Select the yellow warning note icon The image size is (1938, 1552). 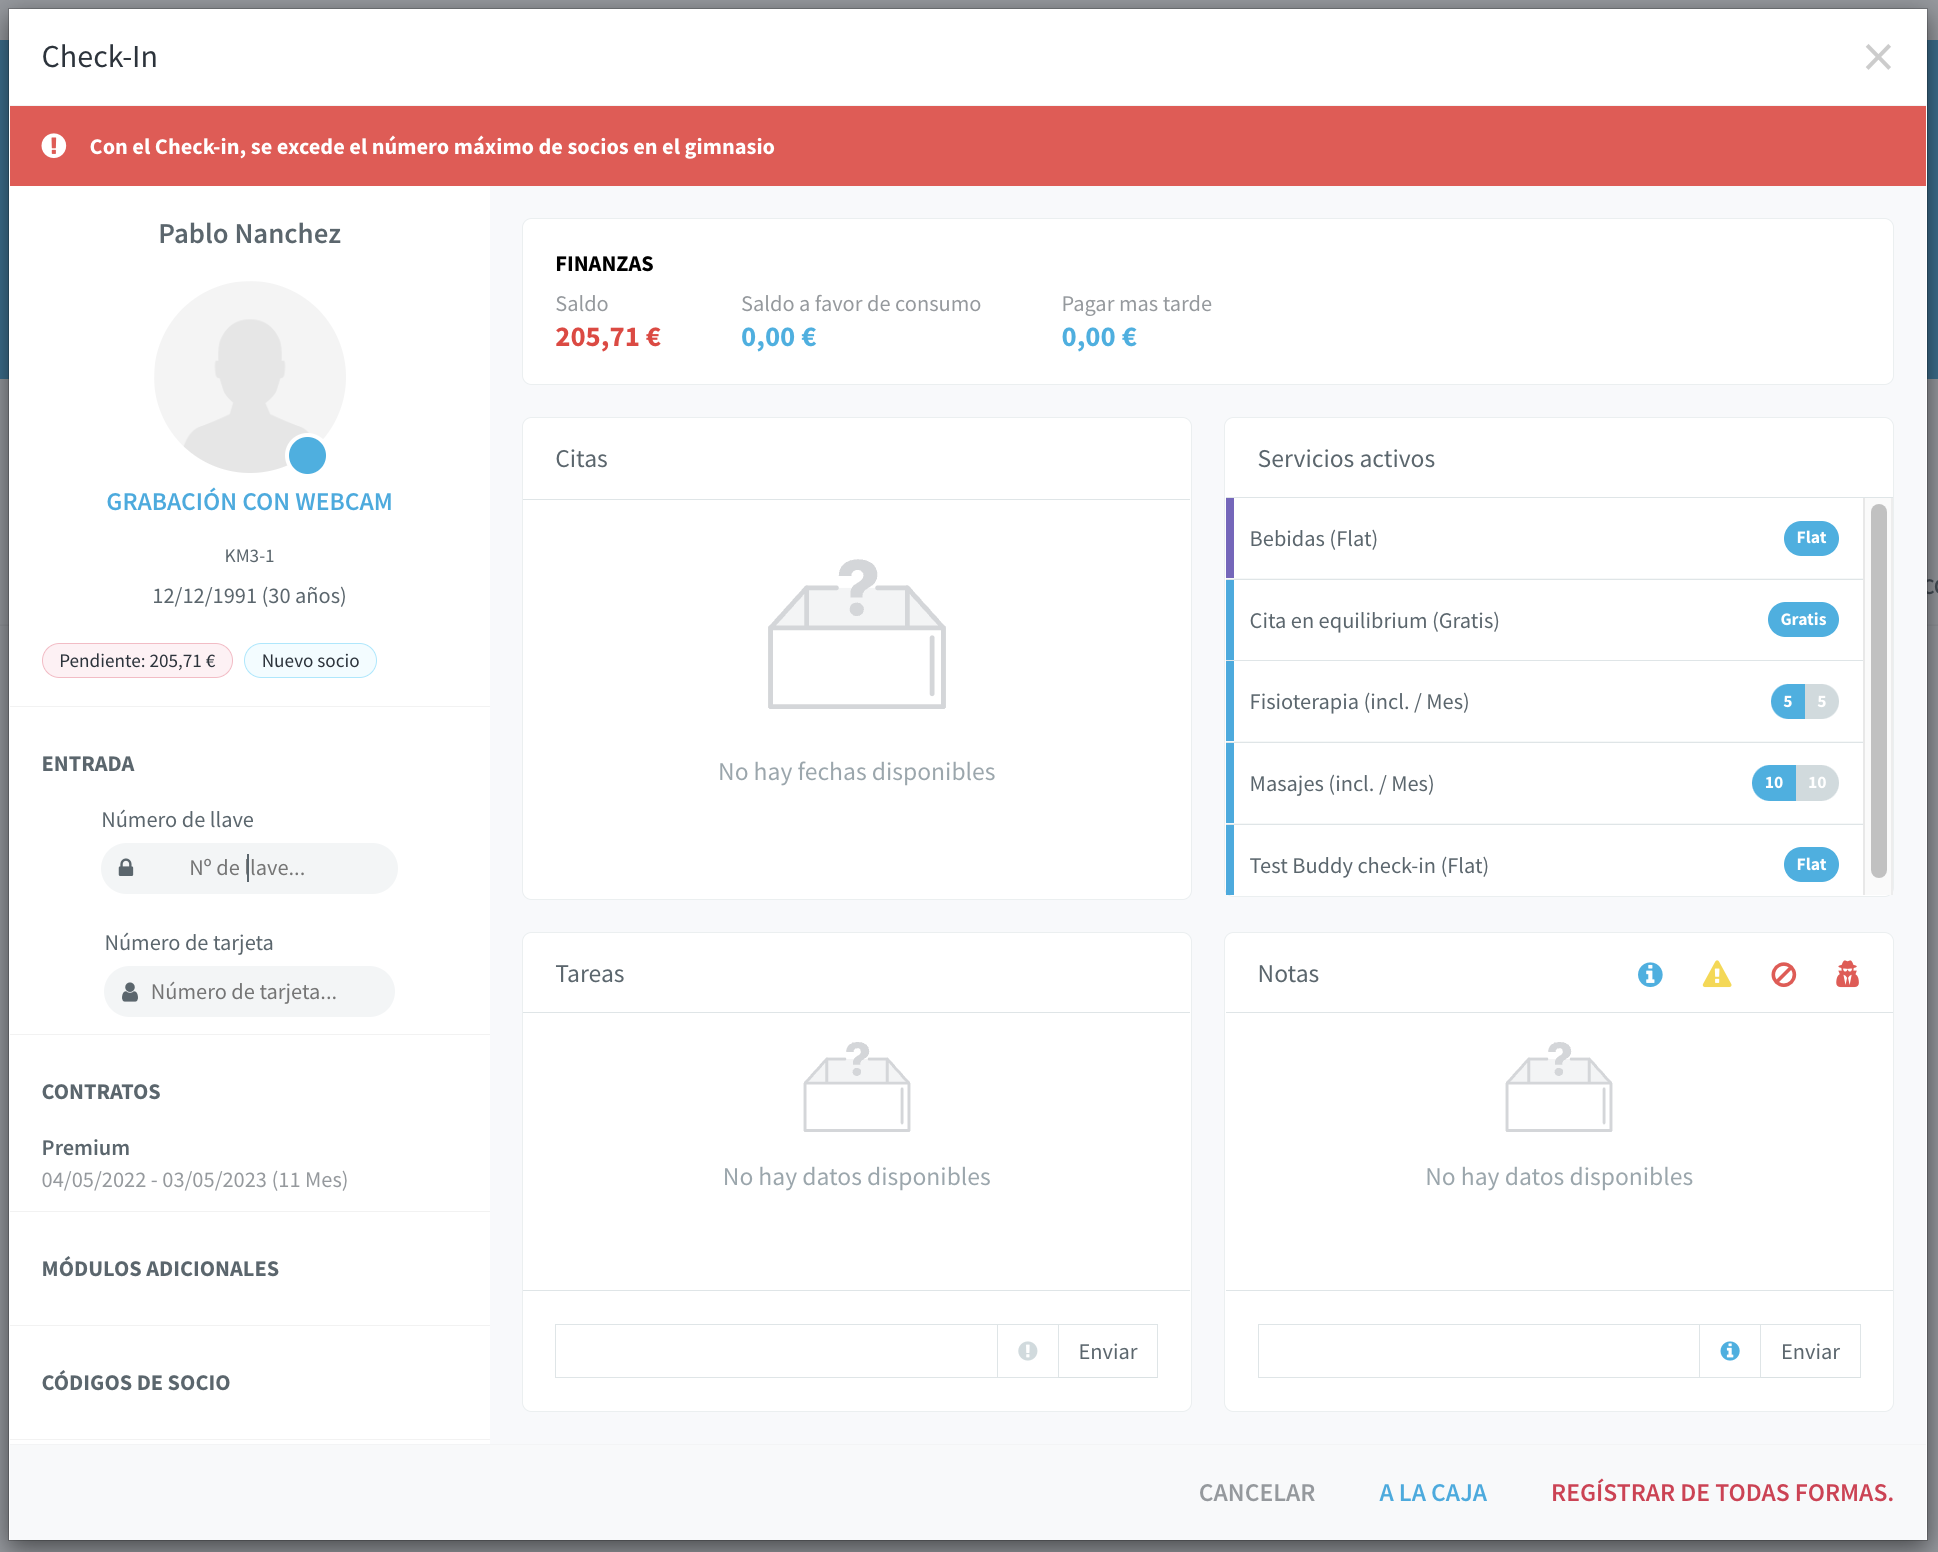1717,974
